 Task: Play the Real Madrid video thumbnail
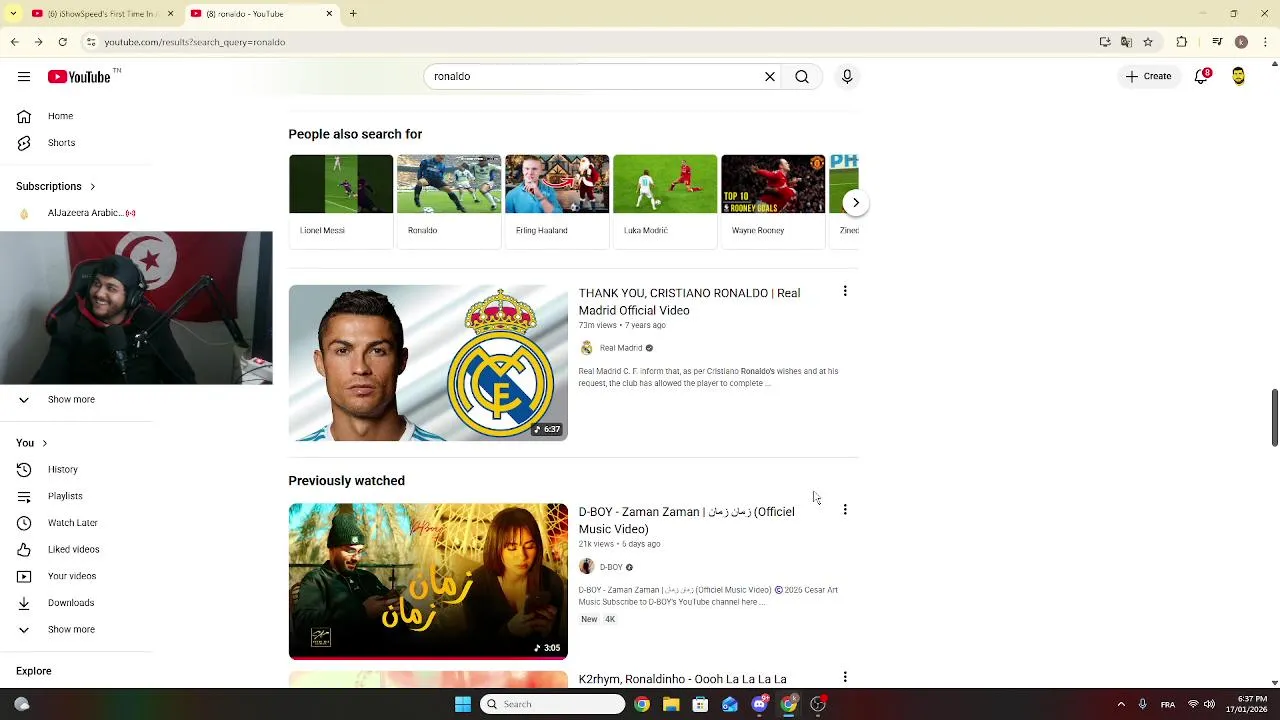428,363
